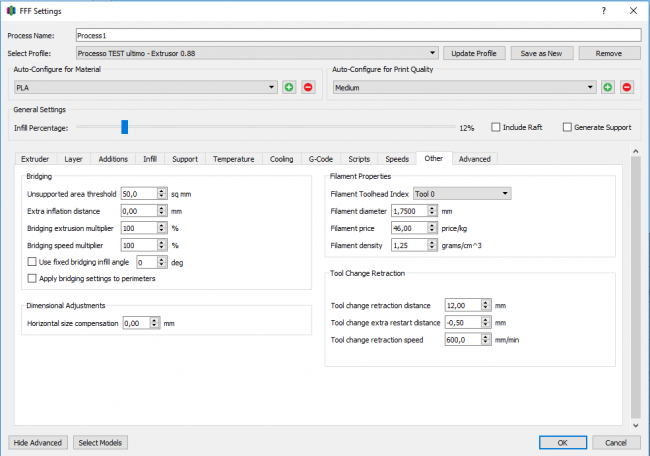Click the Process Name text field
This screenshot has width=650, height=456.
click(x=357, y=35)
